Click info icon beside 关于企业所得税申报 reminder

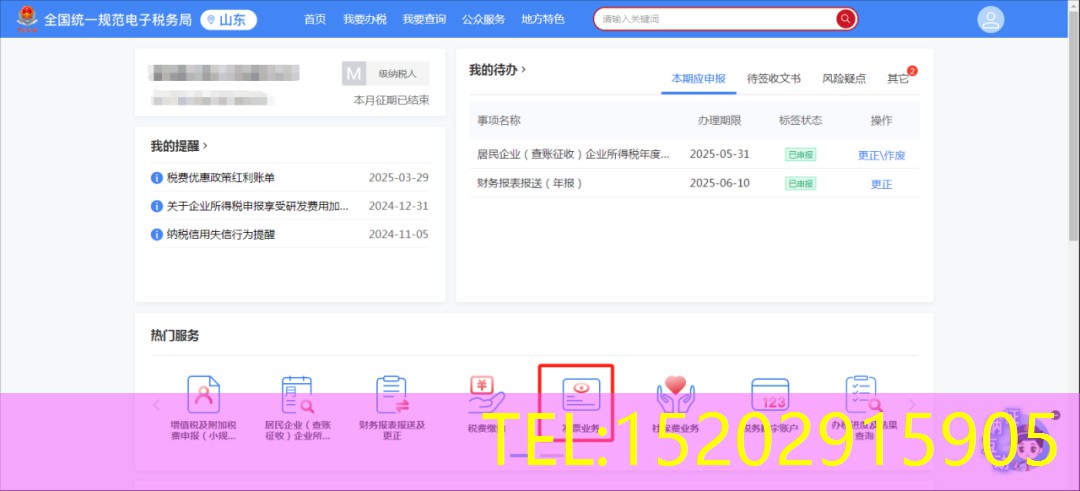point(156,206)
